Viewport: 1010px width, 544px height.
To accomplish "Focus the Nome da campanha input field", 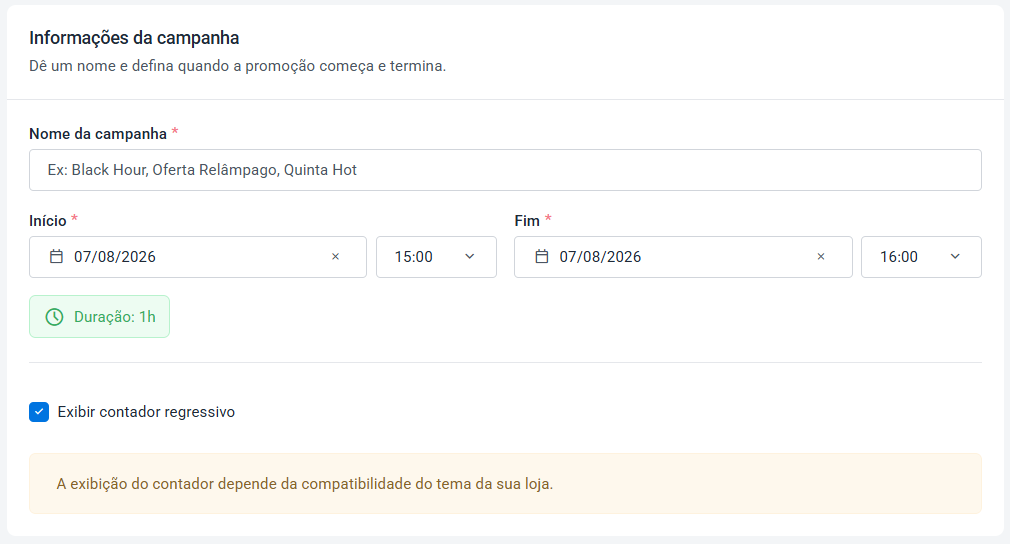I will point(505,170).
